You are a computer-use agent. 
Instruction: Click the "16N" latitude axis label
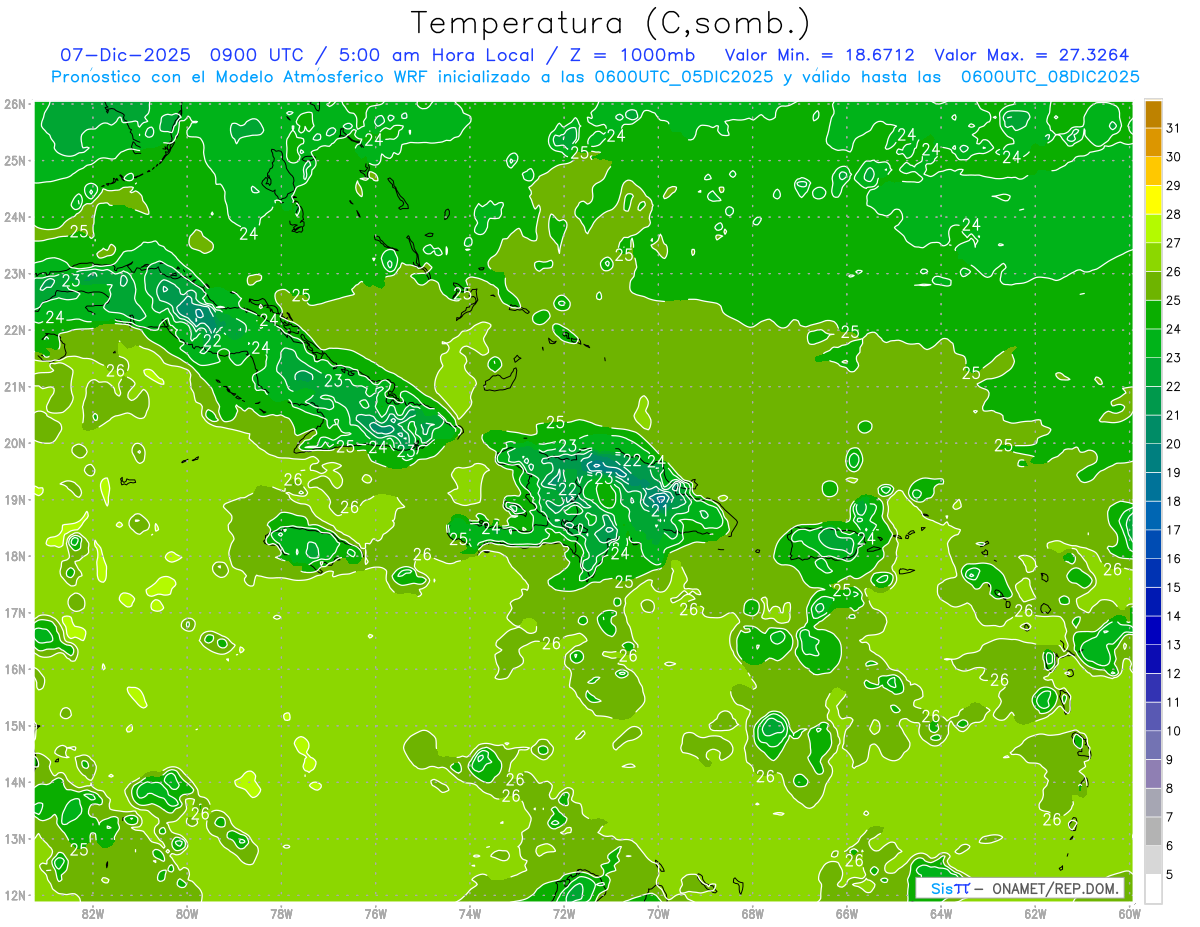coord(14,669)
